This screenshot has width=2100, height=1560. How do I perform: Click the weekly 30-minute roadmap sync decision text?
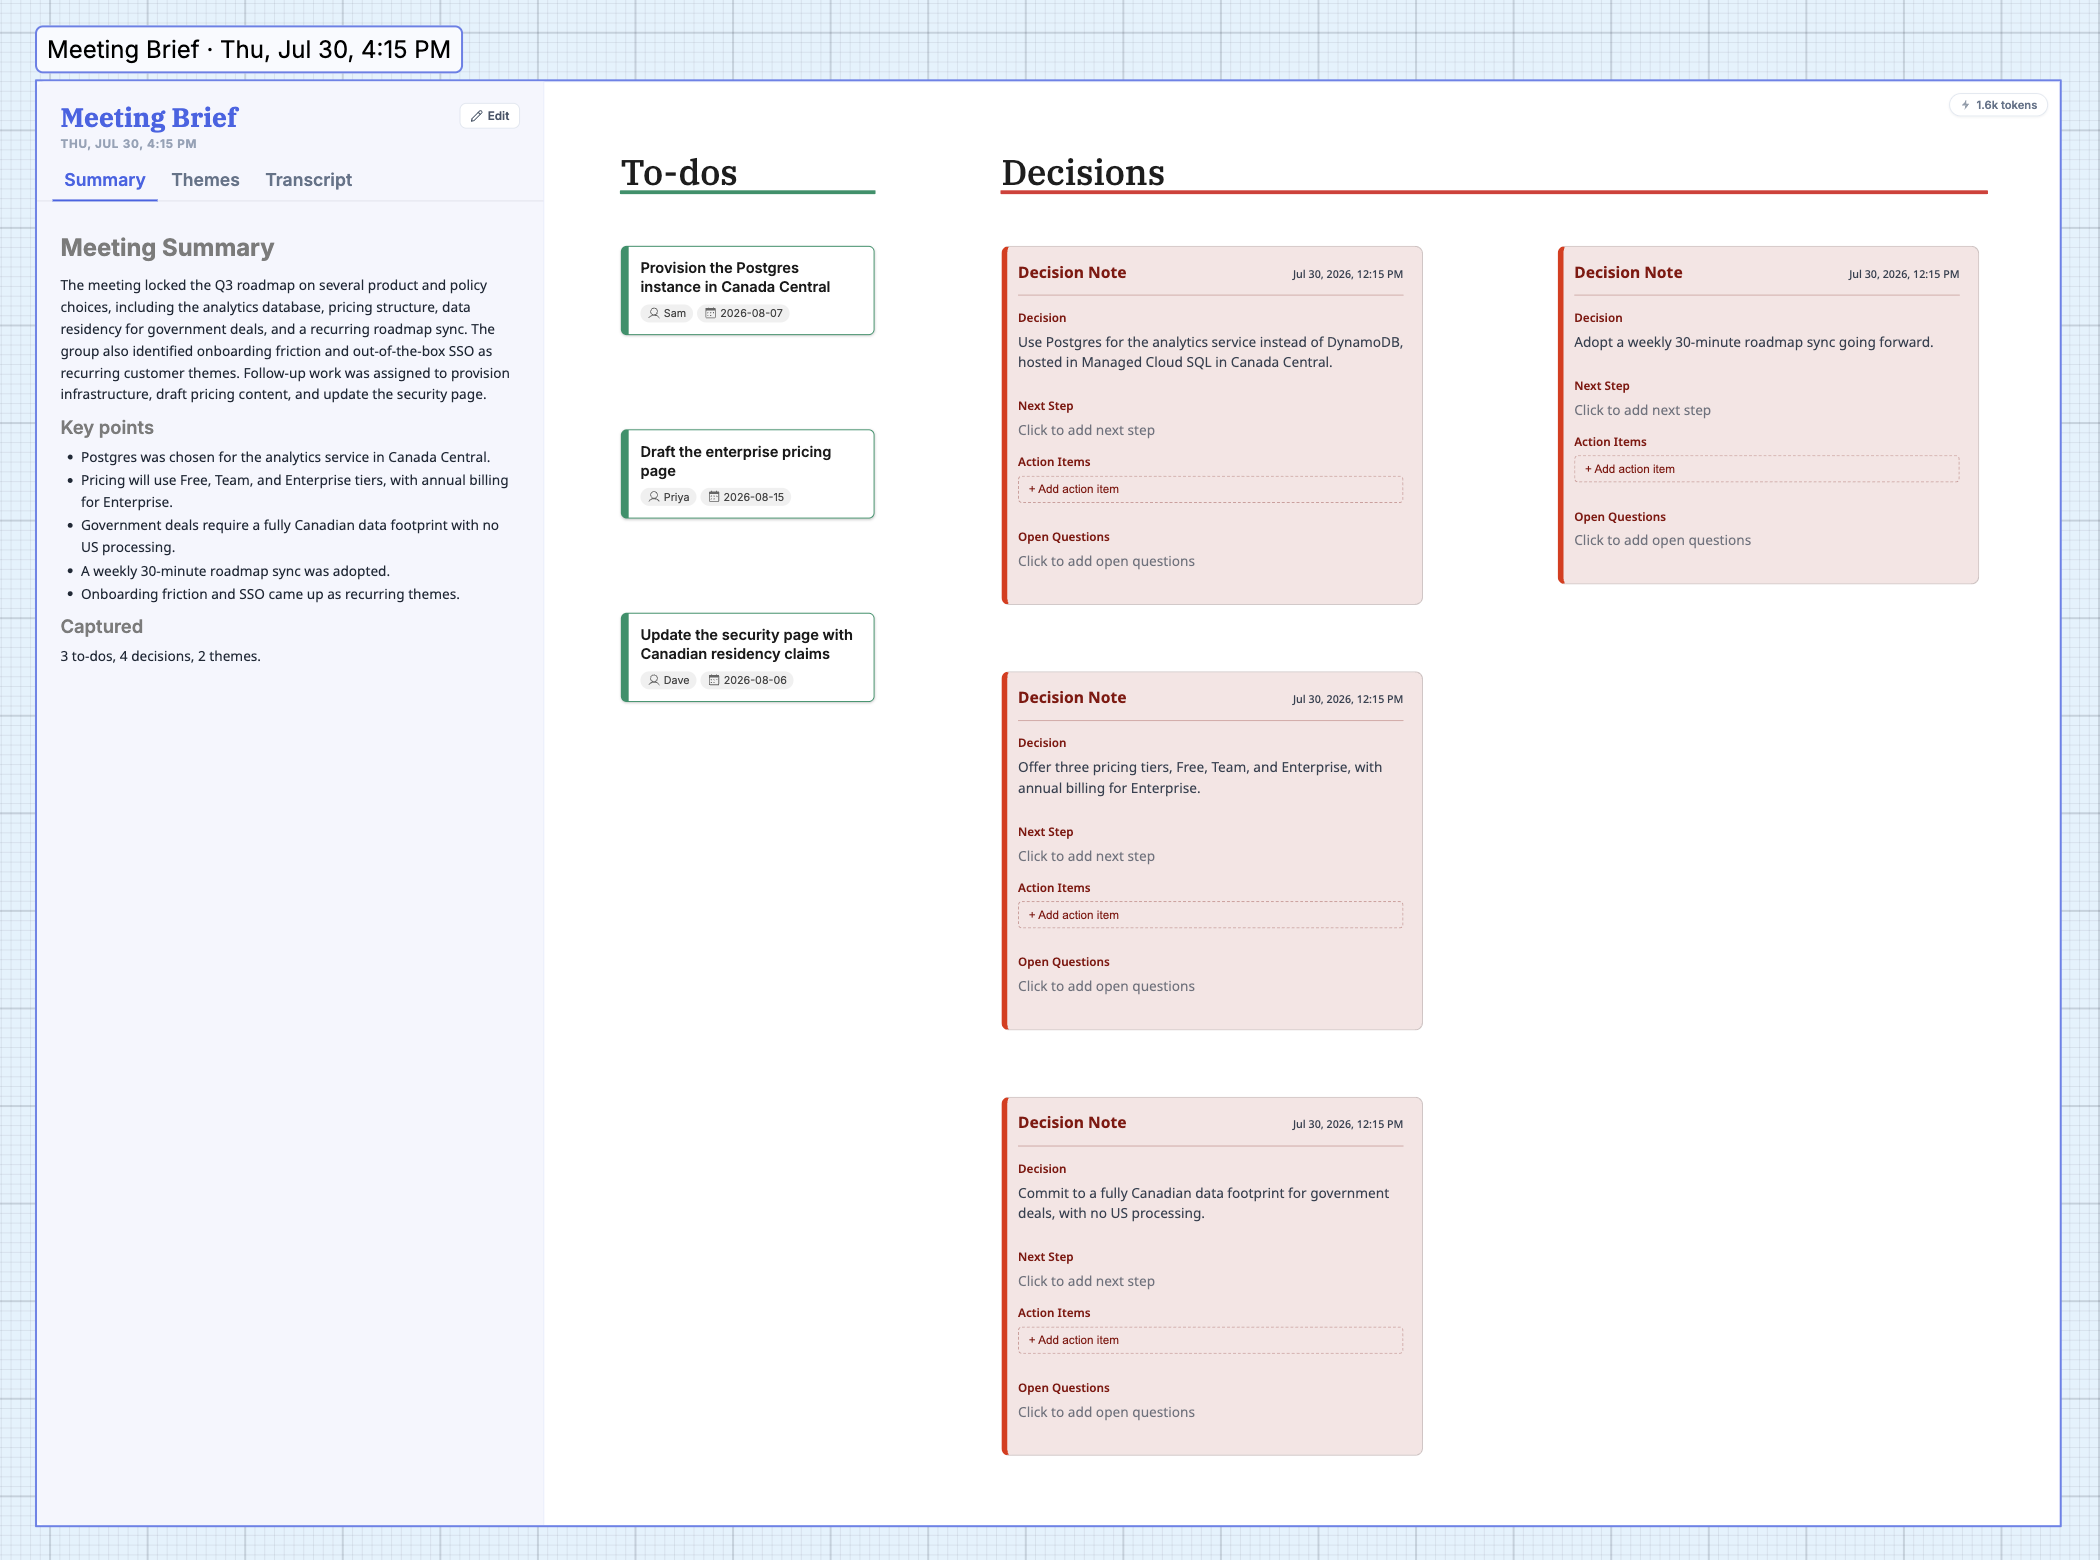[1753, 342]
